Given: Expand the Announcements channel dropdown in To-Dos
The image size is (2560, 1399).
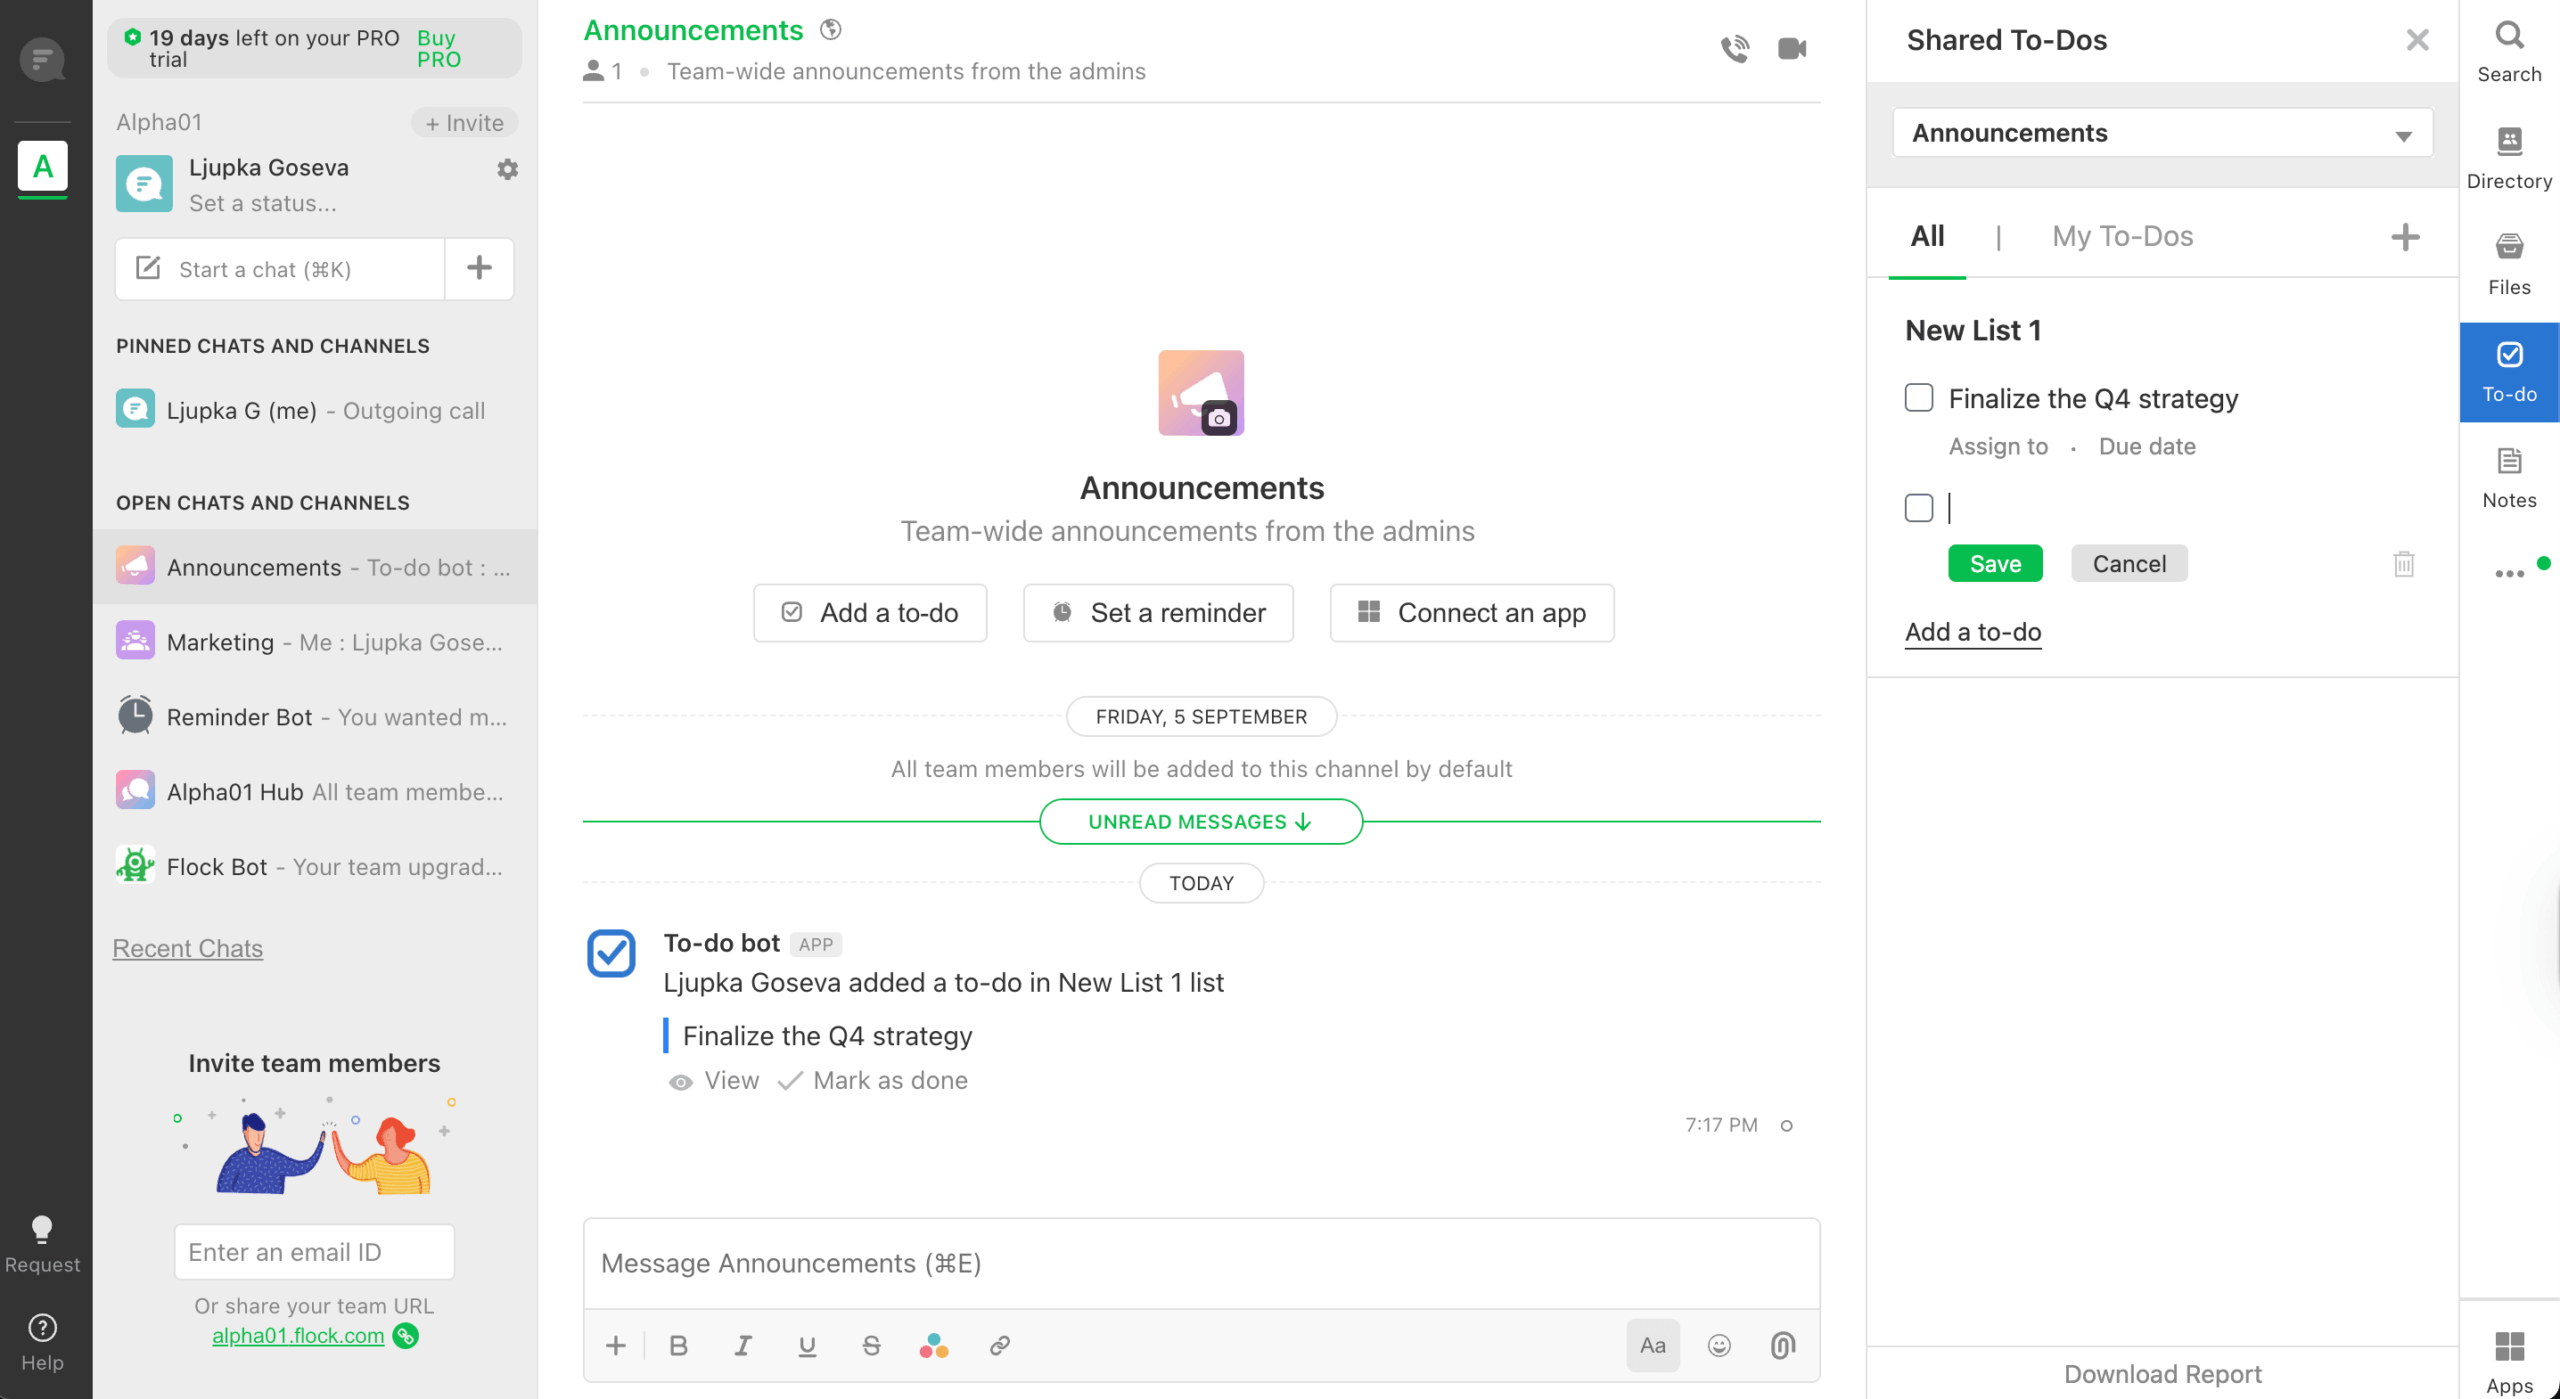Looking at the screenshot, I should pyautogui.click(x=2162, y=133).
